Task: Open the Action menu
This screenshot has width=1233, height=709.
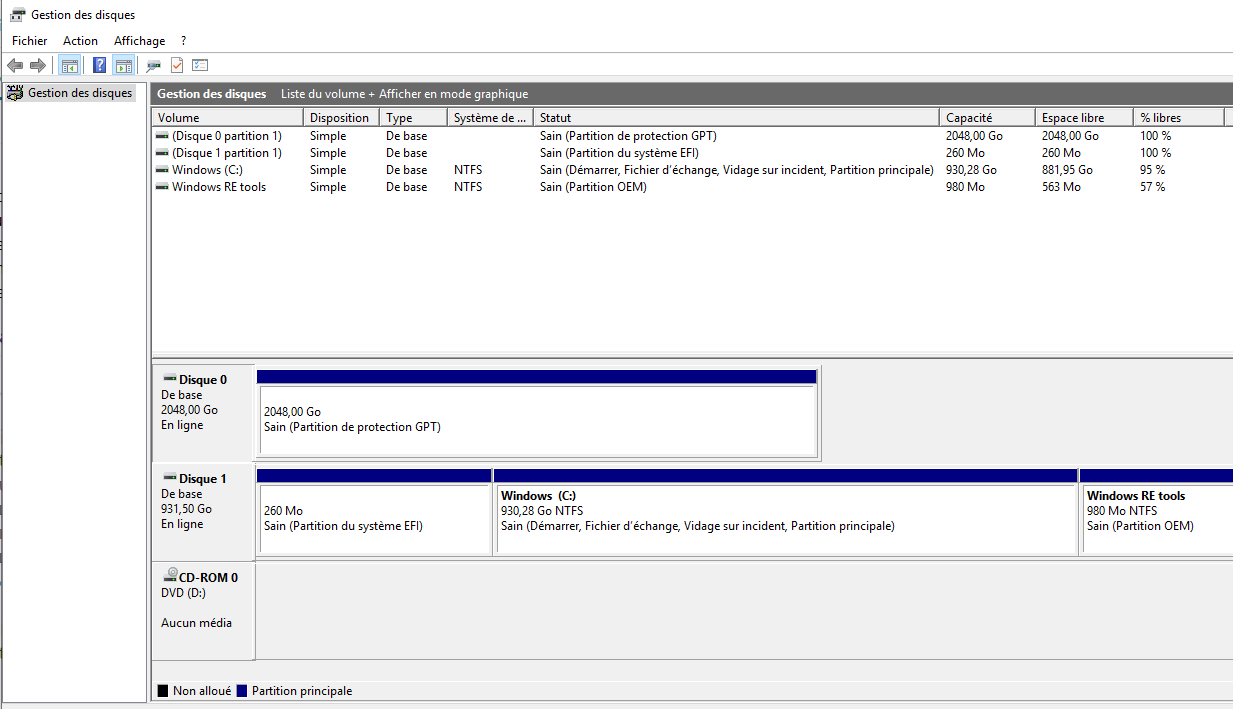Action: click(x=80, y=41)
